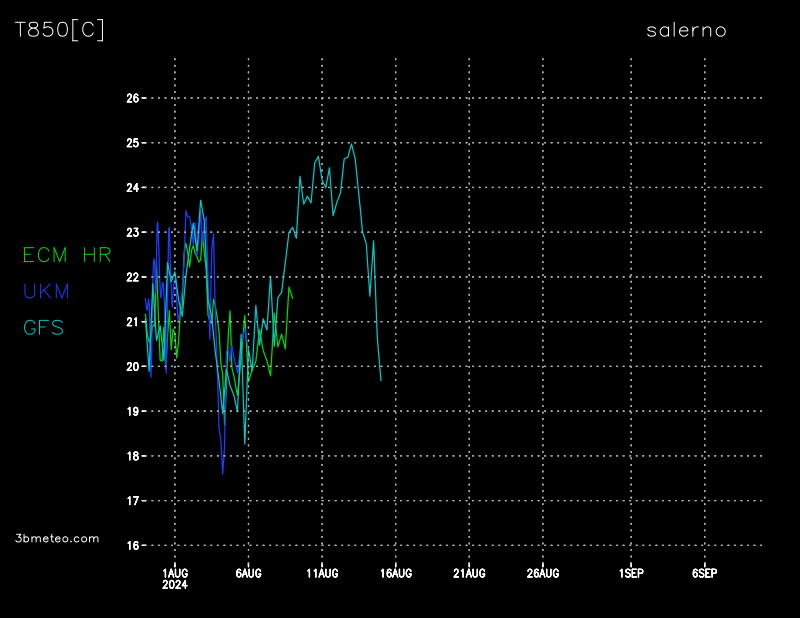Click the ECM HR legend entry
Screen dimensions: 800x618
[x=67, y=255]
